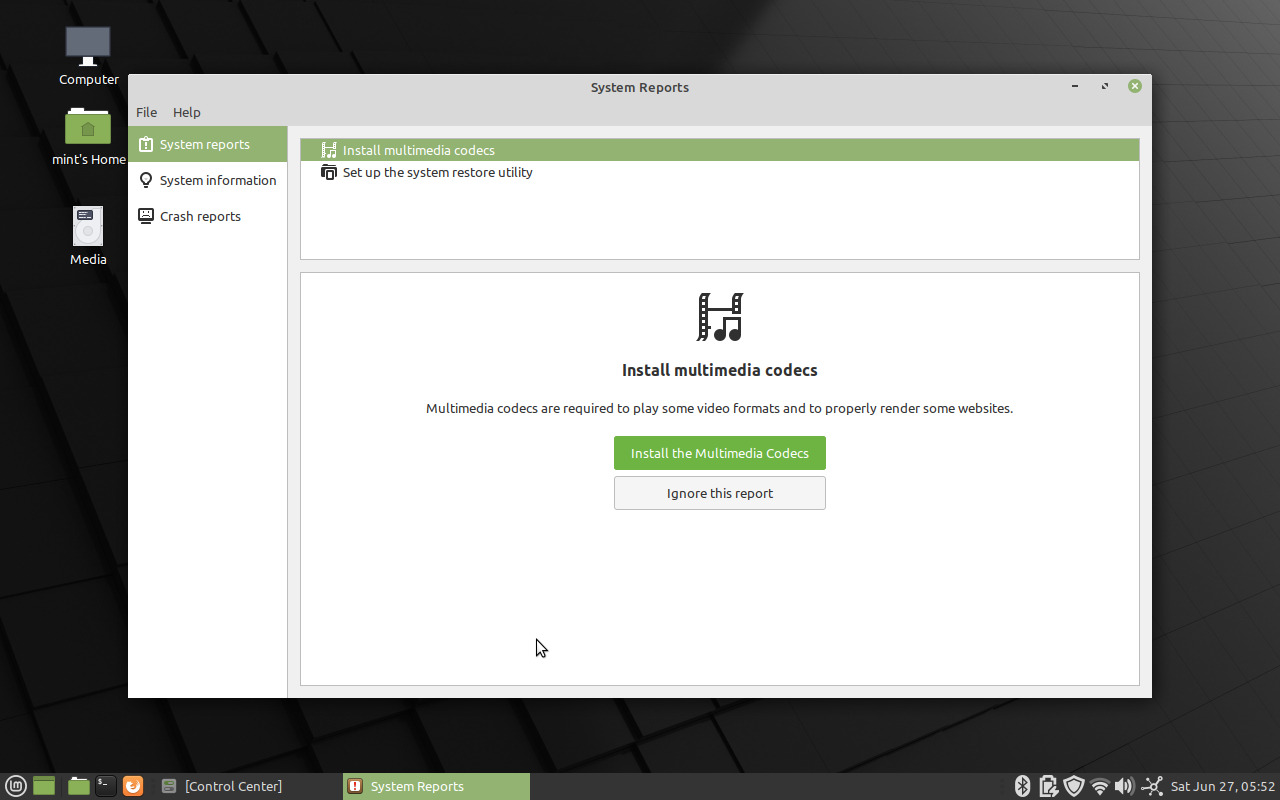Open the Linux Mint menu launcher
This screenshot has height=800, width=1280.
click(16, 786)
